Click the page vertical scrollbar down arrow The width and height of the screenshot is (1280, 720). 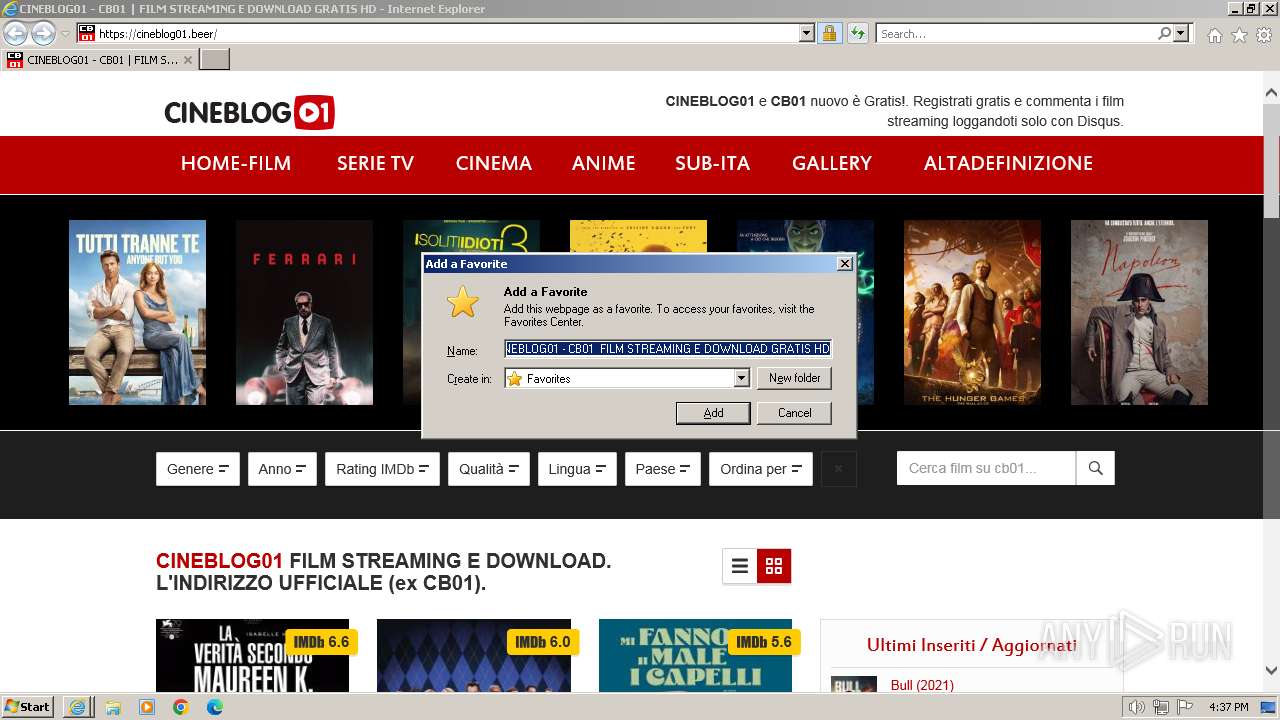1271,671
